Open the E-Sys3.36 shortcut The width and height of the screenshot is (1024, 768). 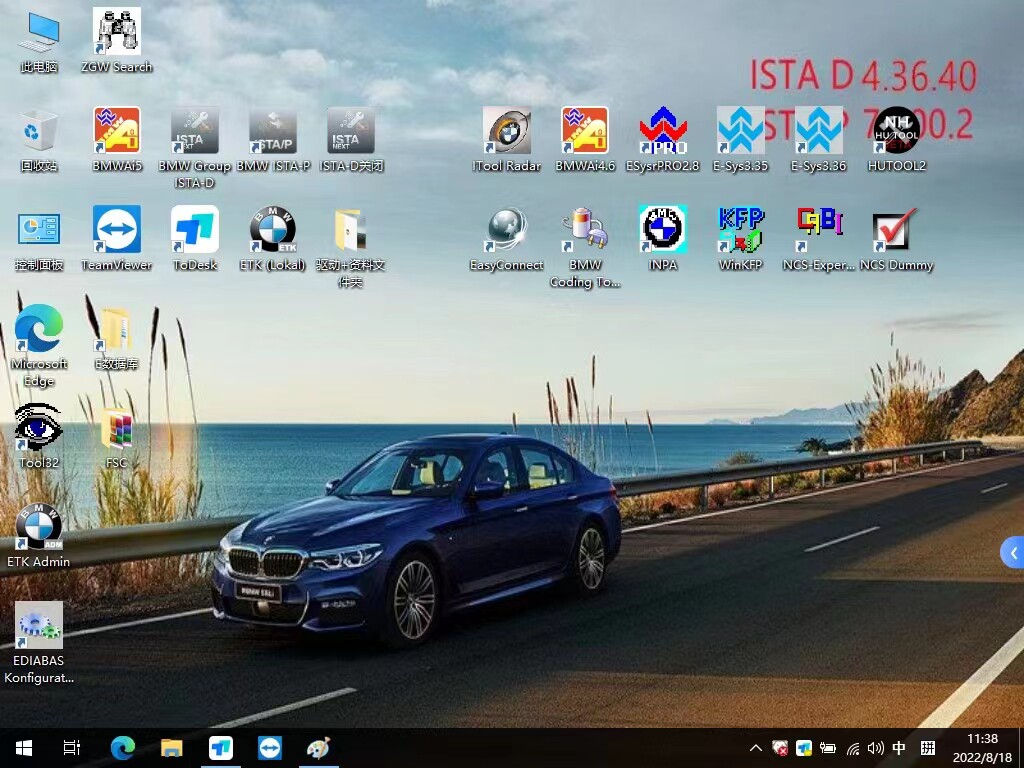click(x=818, y=140)
